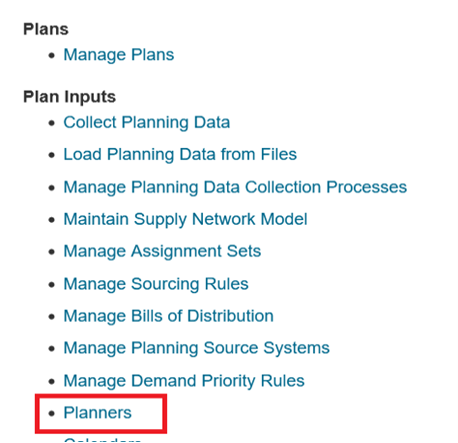Click Collect Planning Data
Viewport: 458px width, 443px height.
(x=147, y=122)
